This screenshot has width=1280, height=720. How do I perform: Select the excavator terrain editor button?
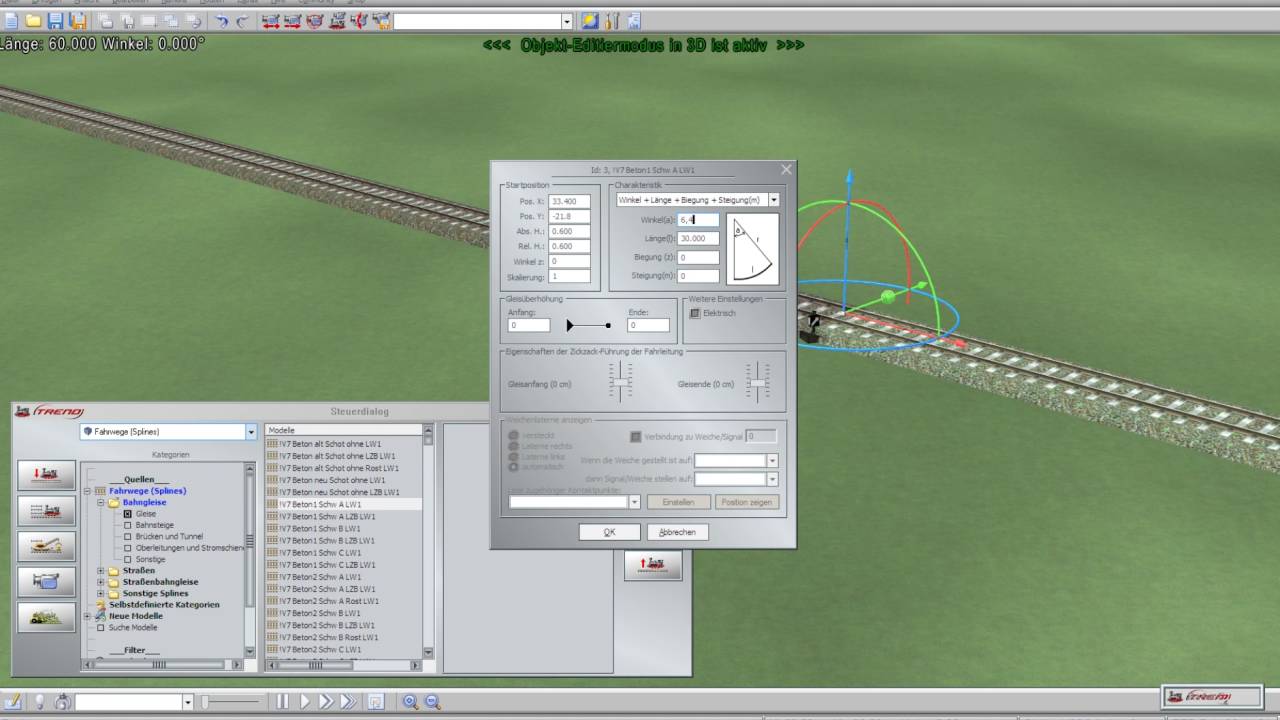click(x=46, y=546)
